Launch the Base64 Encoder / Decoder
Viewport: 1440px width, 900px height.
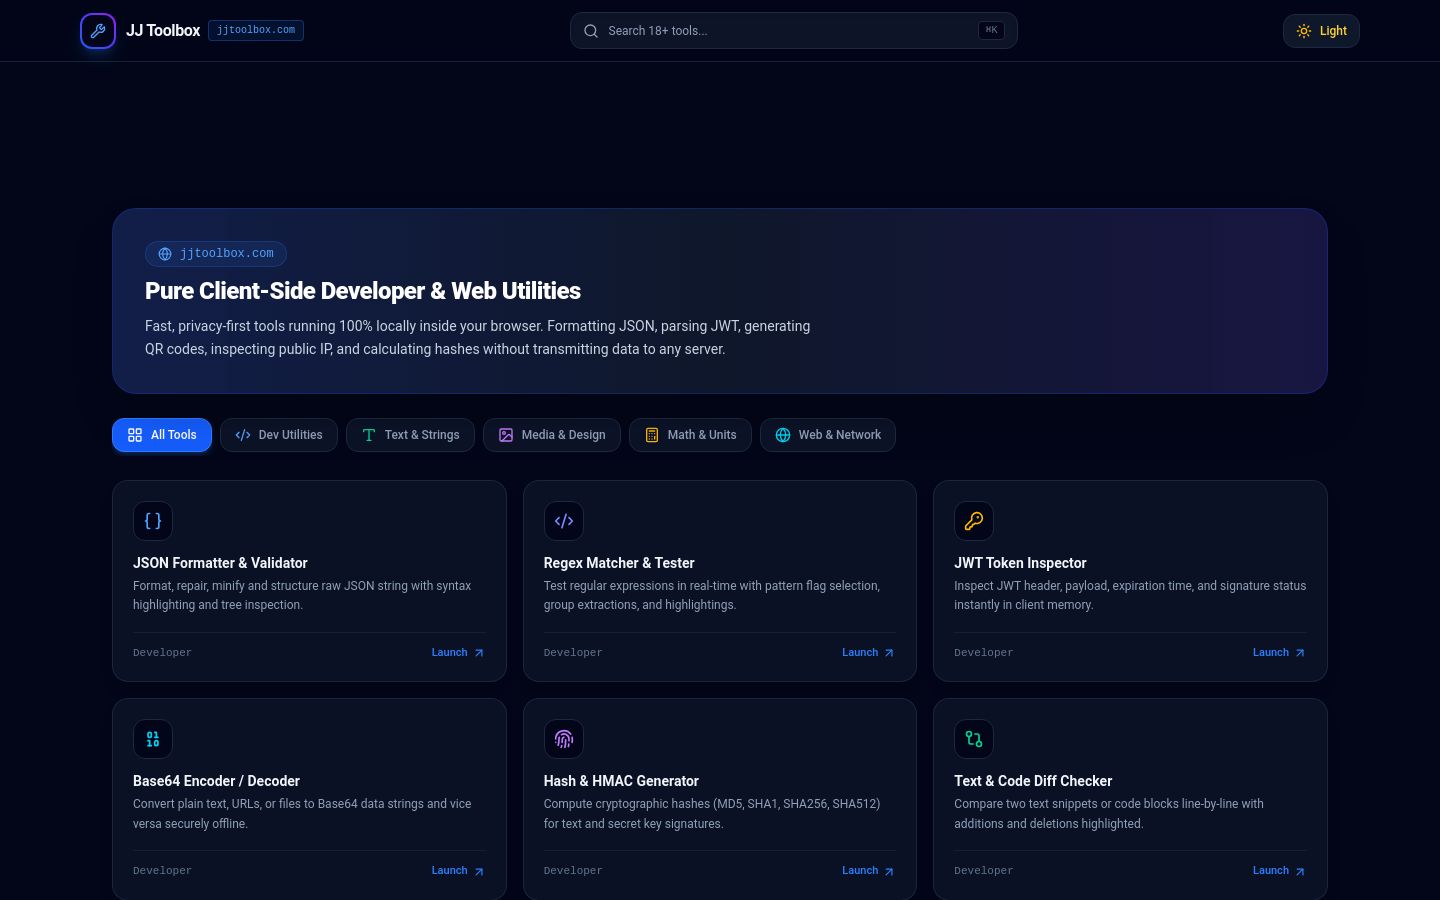[x=458, y=871]
